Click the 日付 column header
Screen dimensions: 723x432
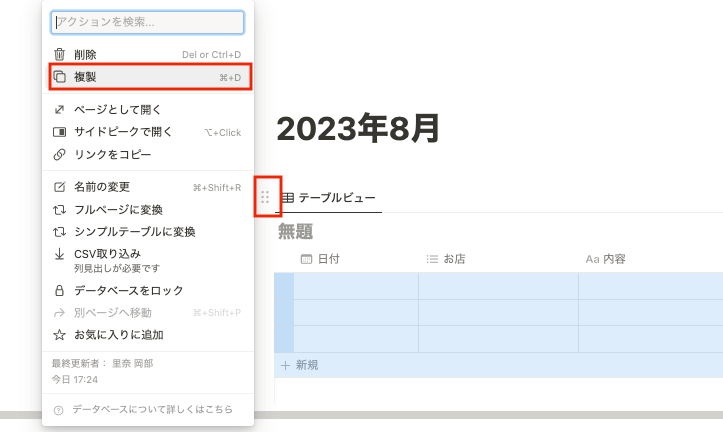[328, 259]
